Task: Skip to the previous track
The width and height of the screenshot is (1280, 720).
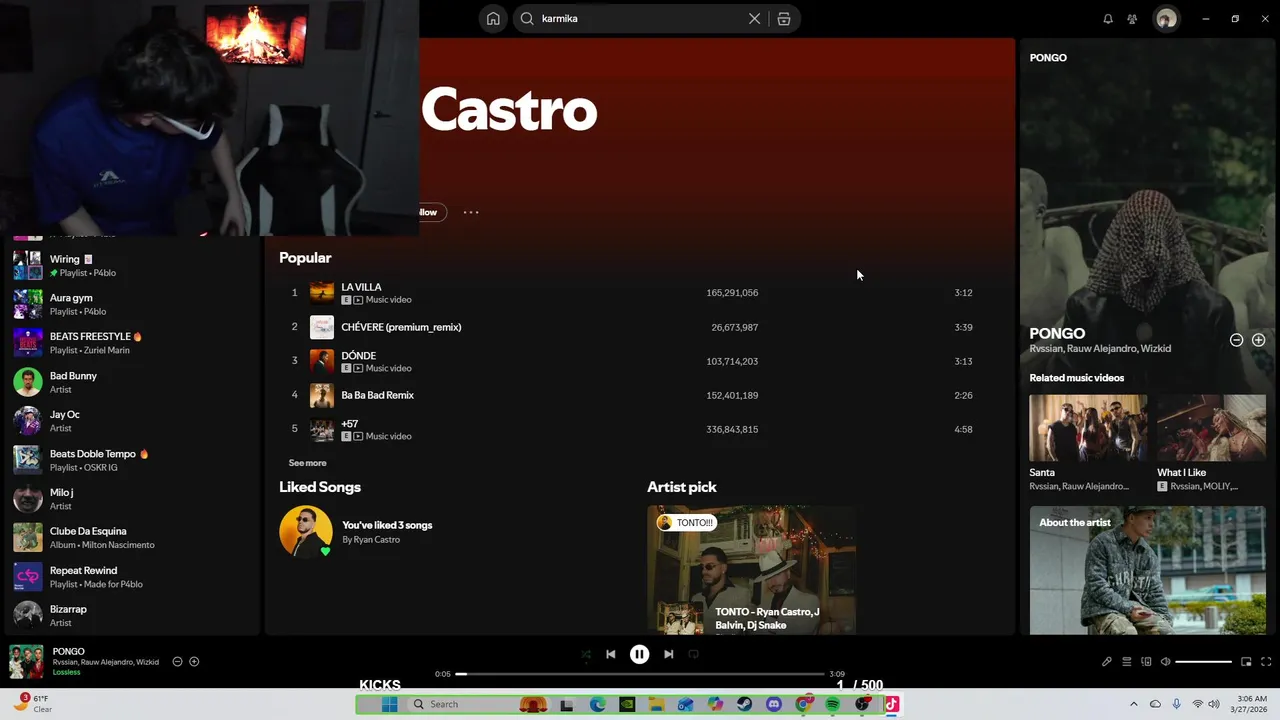Action: pyautogui.click(x=610, y=654)
